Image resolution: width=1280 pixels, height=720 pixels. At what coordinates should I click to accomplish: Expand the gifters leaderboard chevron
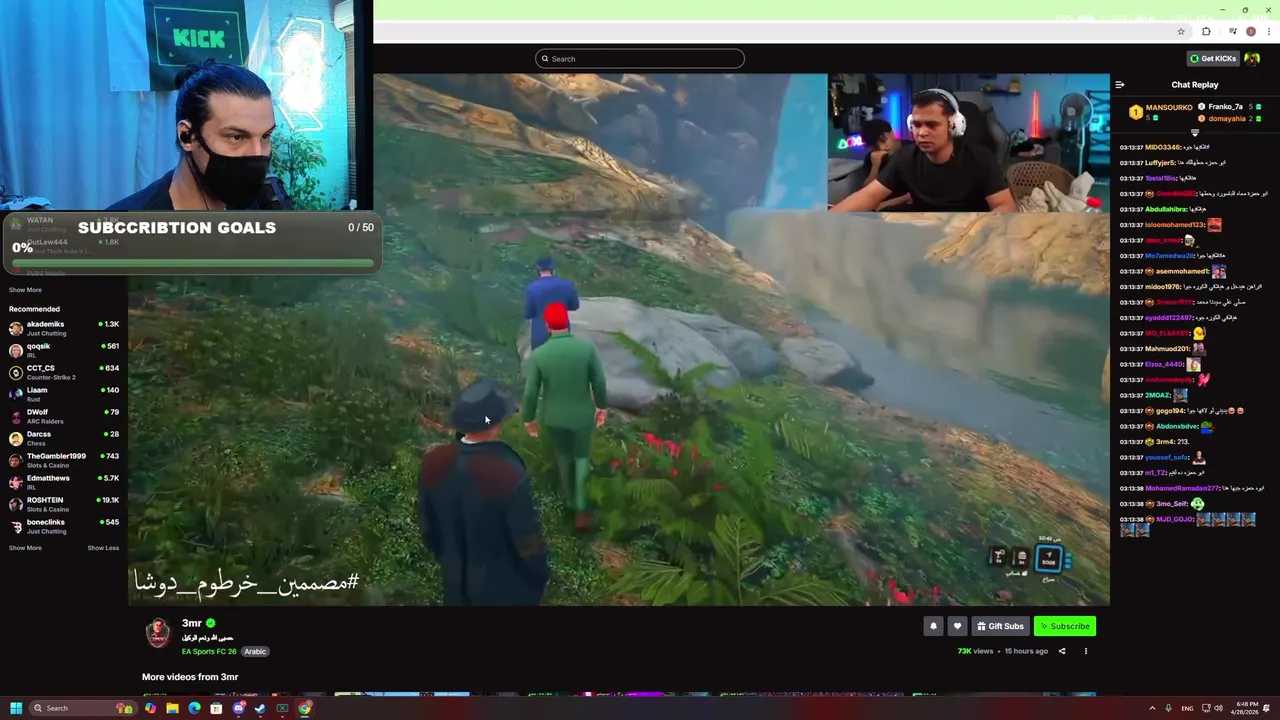click(x=1195, y=132)
